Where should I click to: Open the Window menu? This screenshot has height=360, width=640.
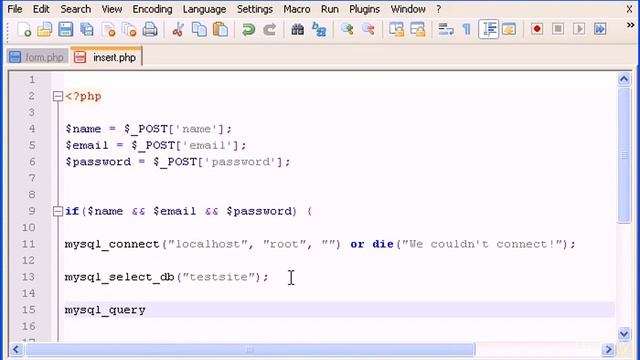click(408, 9)
